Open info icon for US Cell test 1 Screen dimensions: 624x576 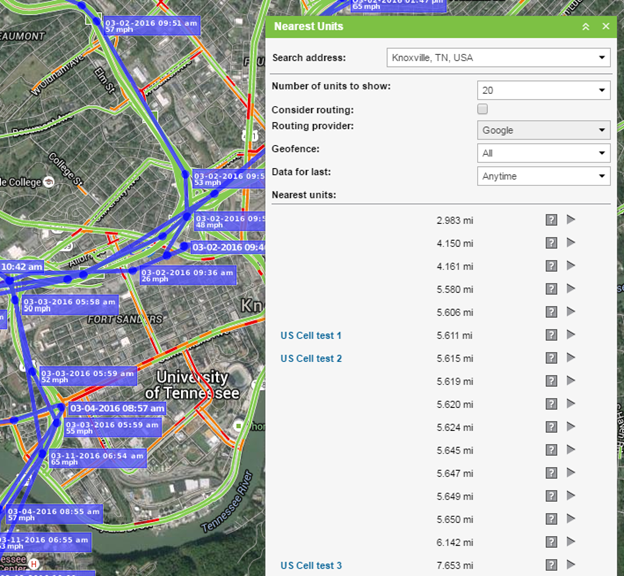[x=551, y=335]
